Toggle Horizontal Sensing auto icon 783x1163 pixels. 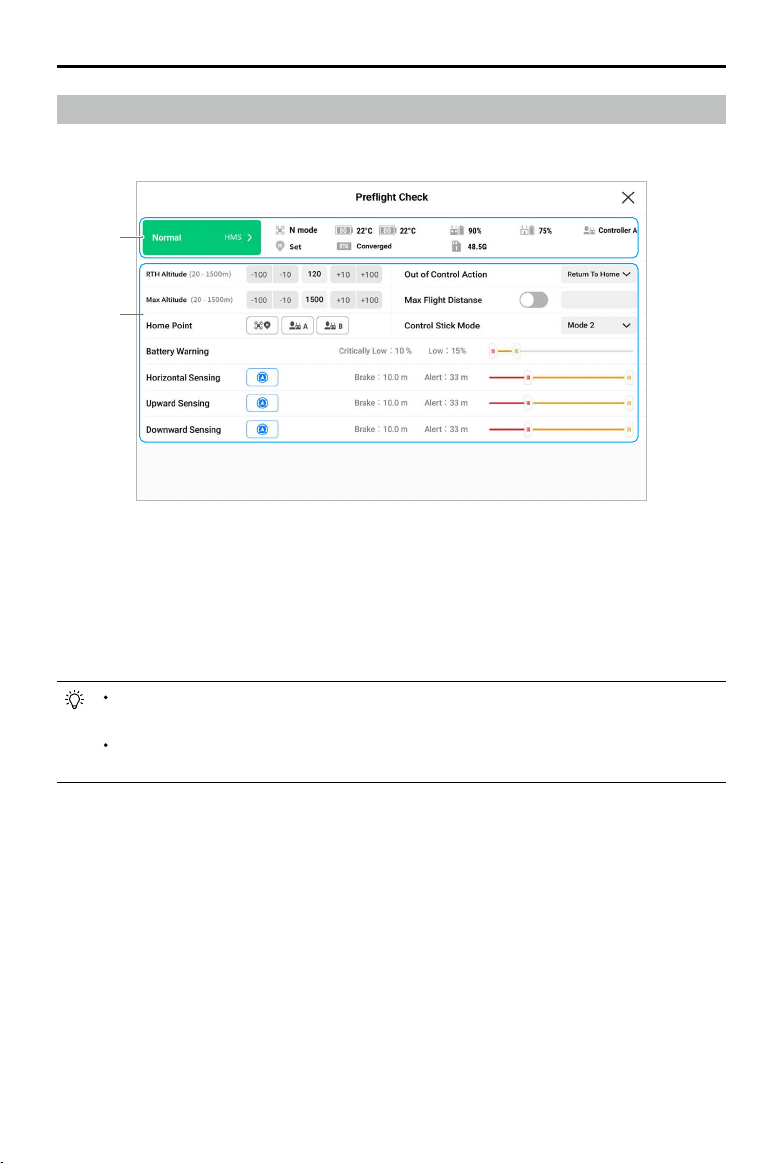coord(262,378)
